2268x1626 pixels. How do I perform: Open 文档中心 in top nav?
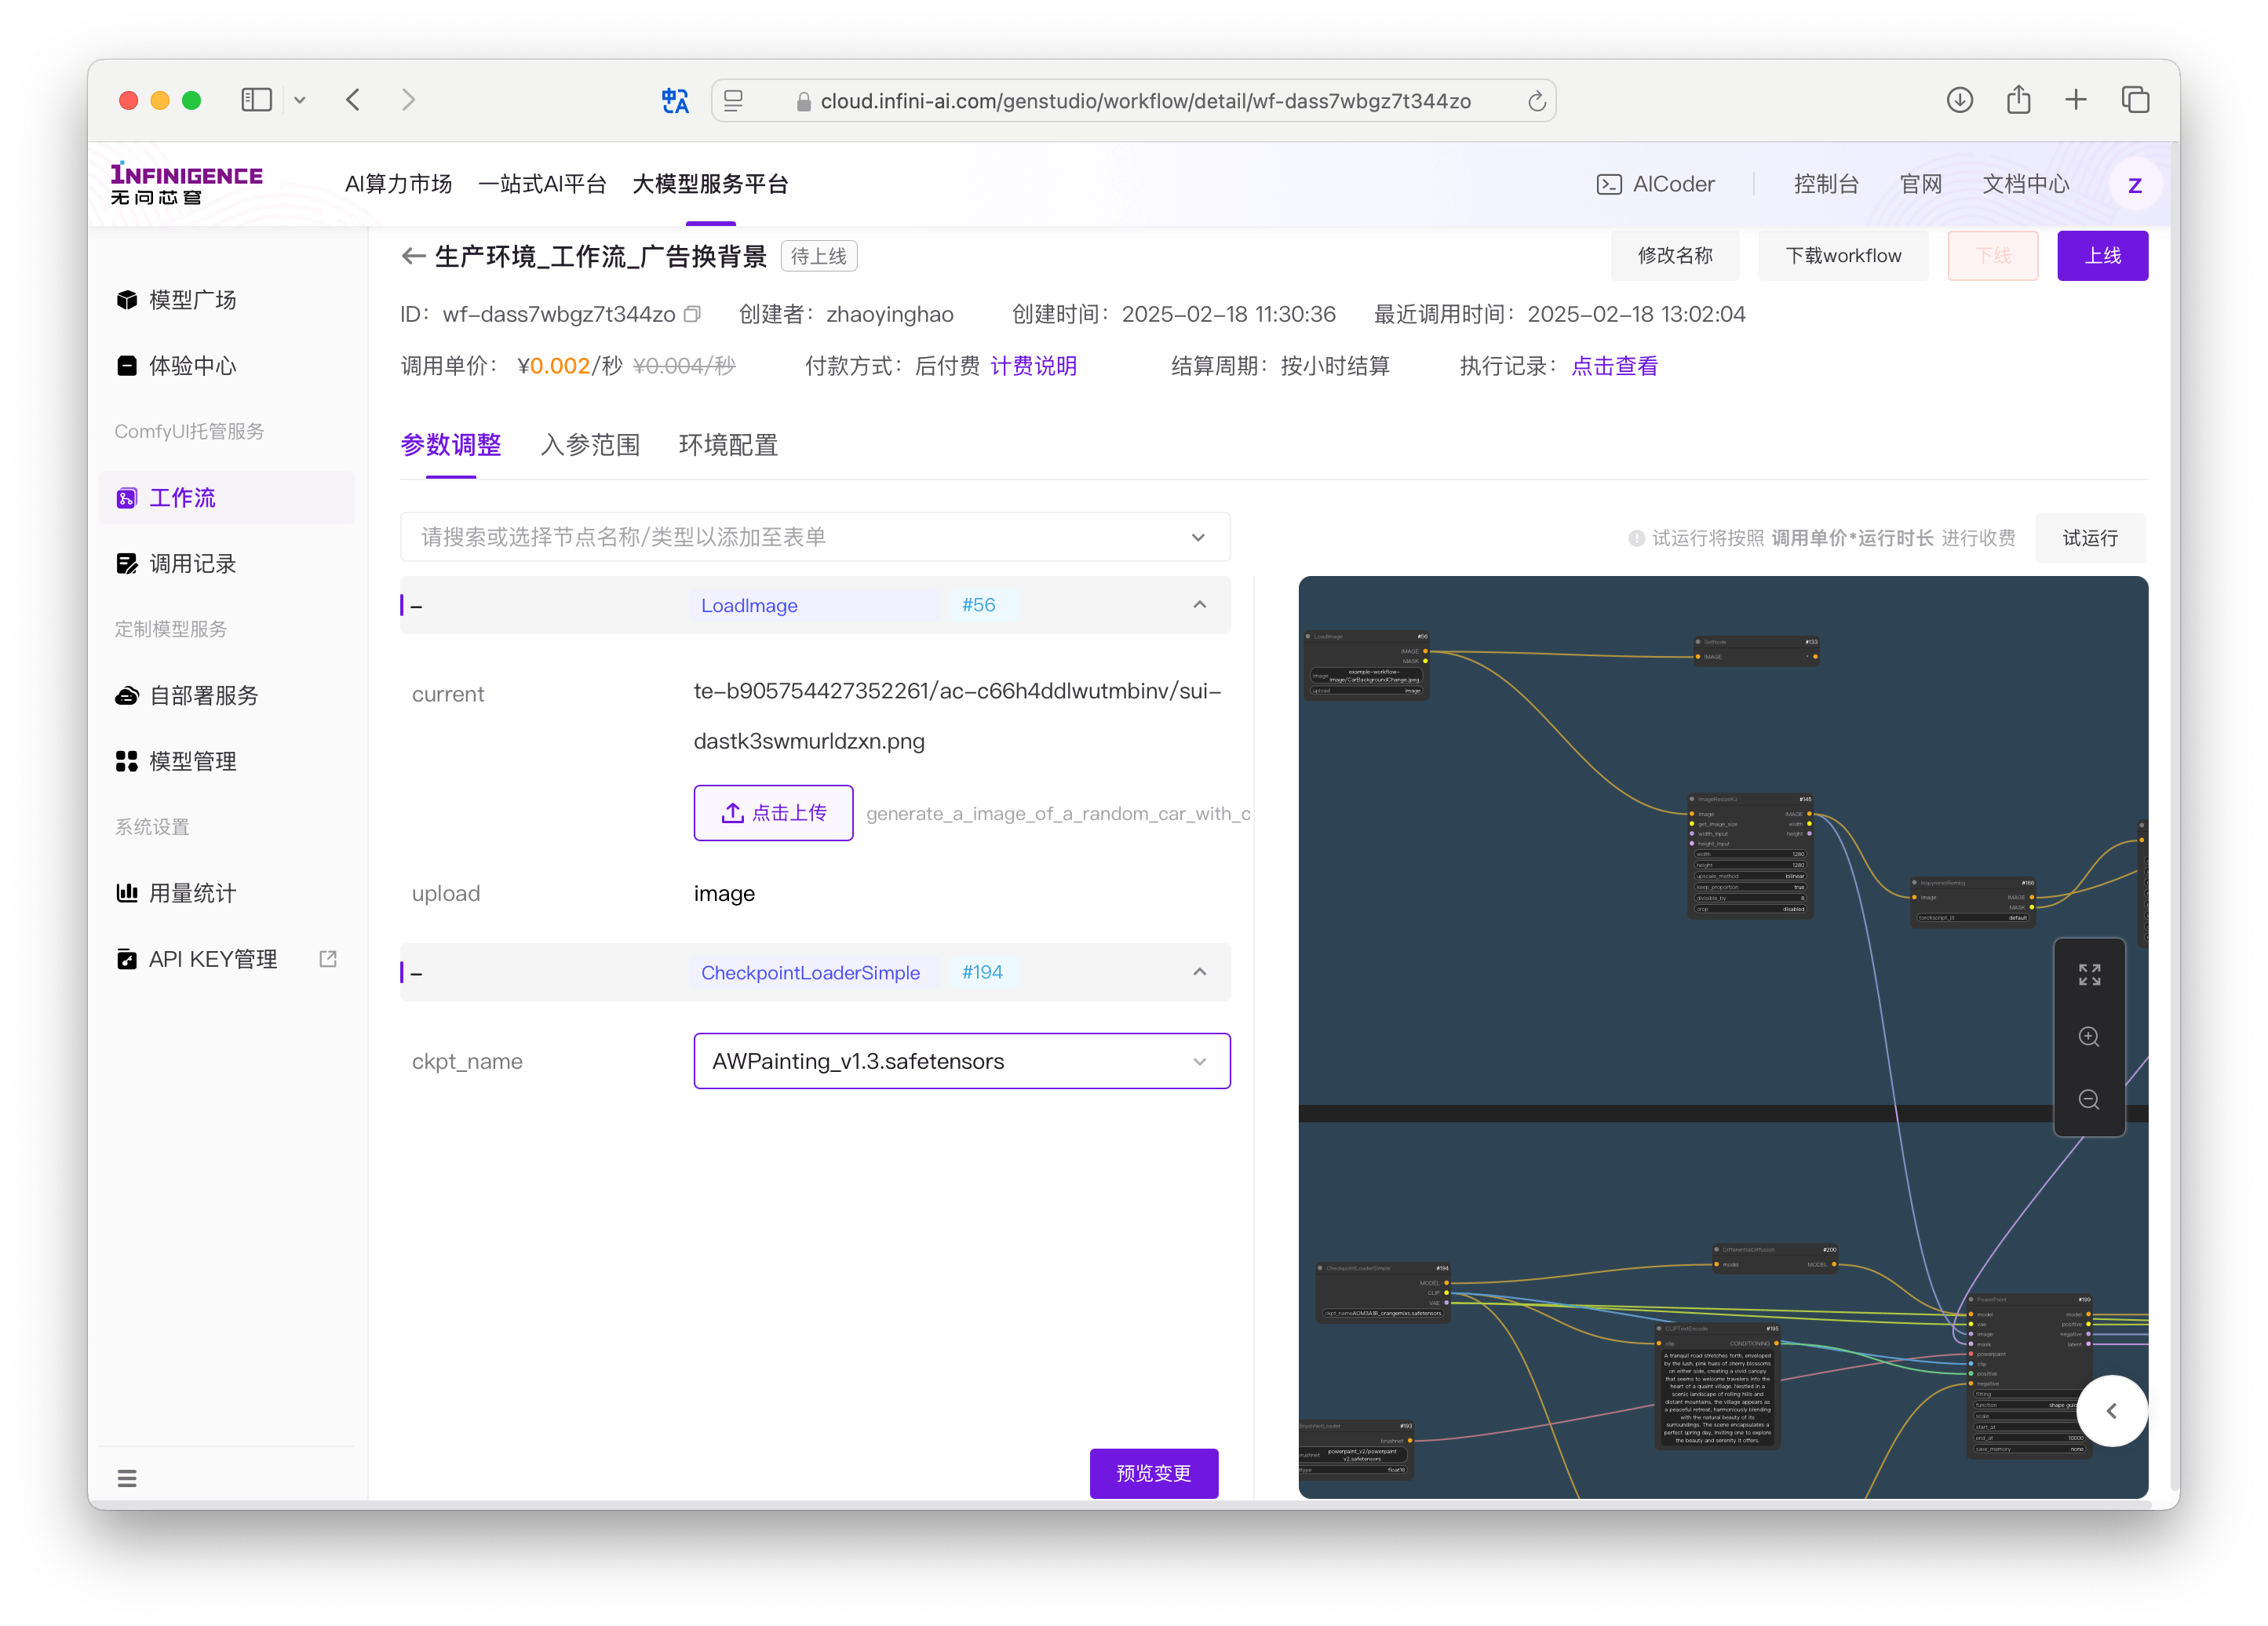tap(2025, 184)
